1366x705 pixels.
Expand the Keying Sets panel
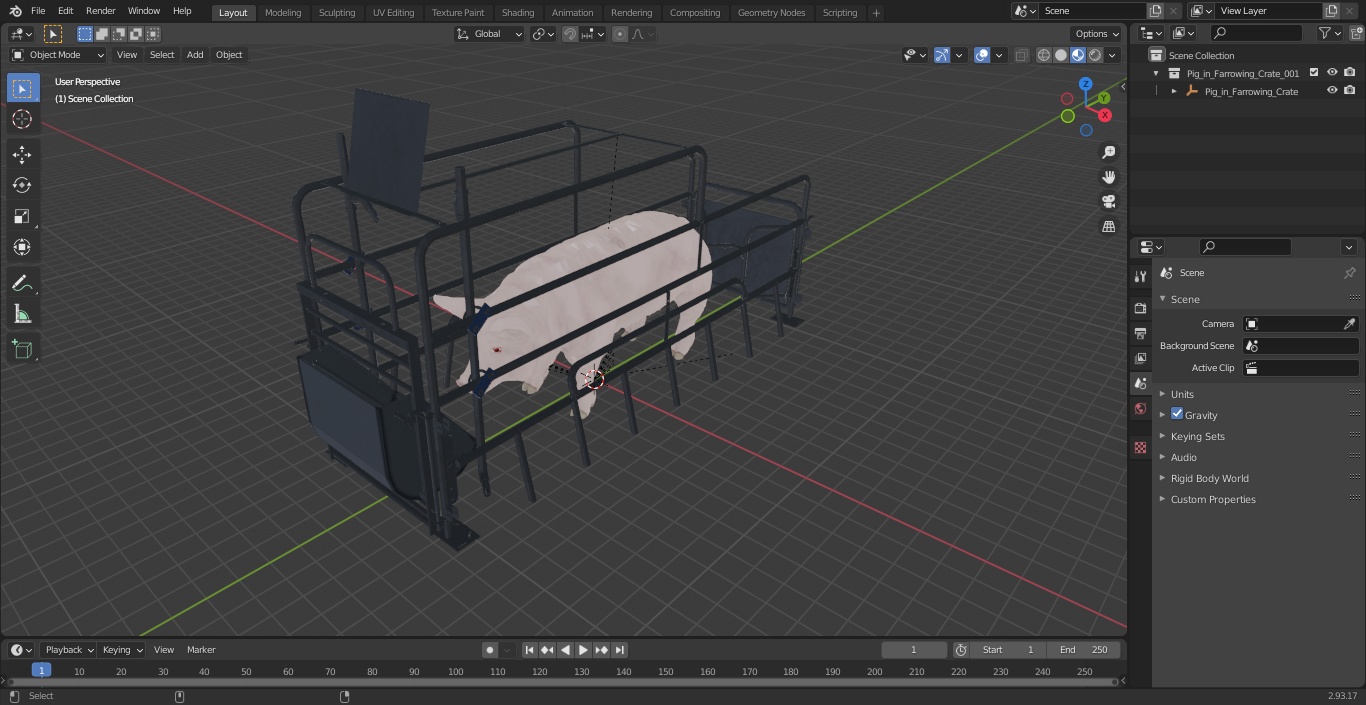pyautogui.click(x=1197, y=436)
